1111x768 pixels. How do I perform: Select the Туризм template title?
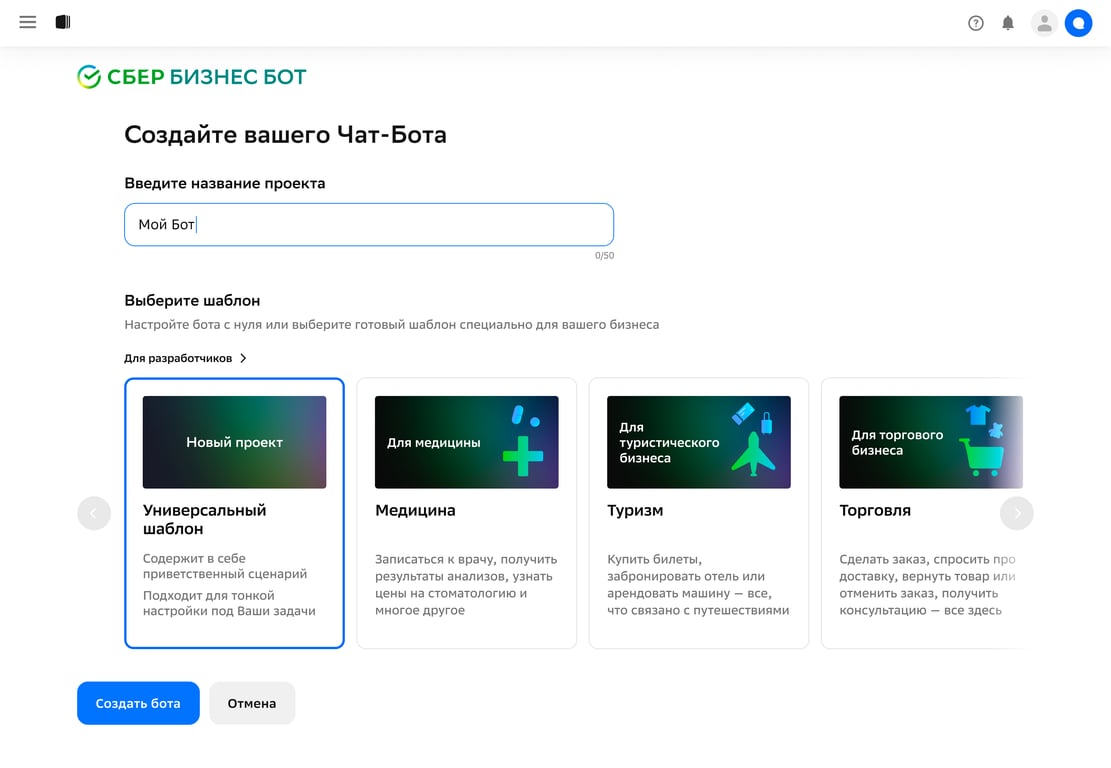(x=635, y=510)
